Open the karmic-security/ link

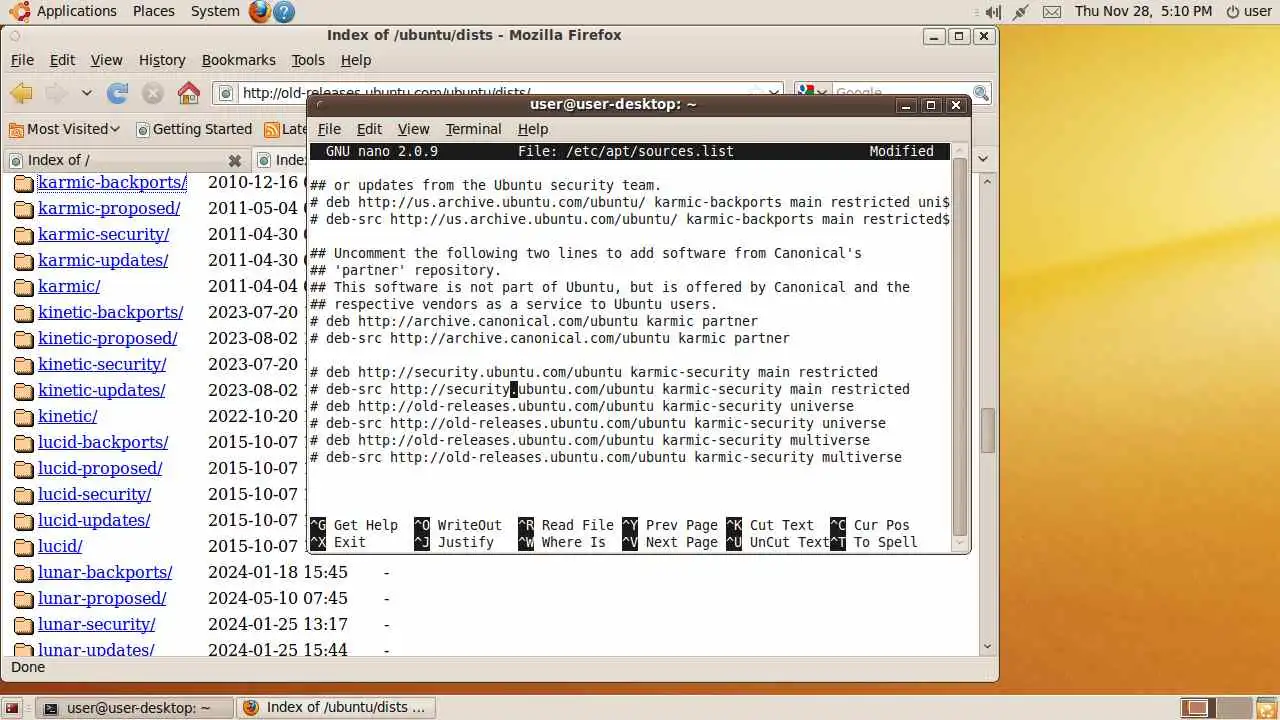coord(103,234)
